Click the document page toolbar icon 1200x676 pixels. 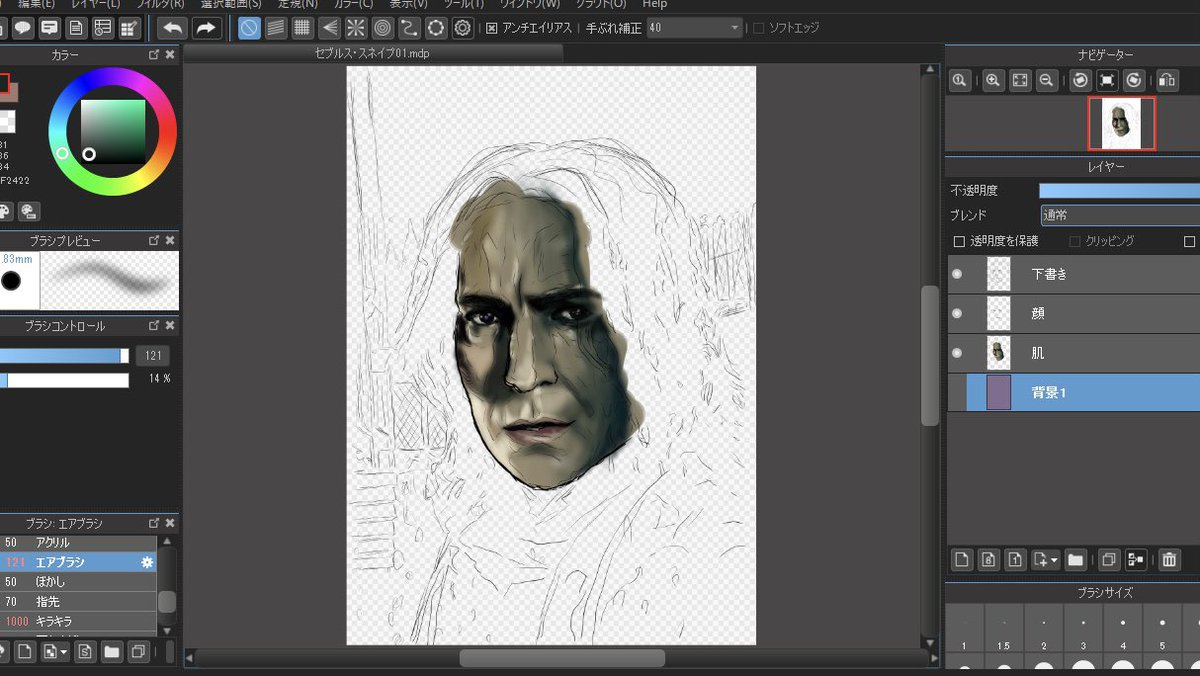pos(76,28)
